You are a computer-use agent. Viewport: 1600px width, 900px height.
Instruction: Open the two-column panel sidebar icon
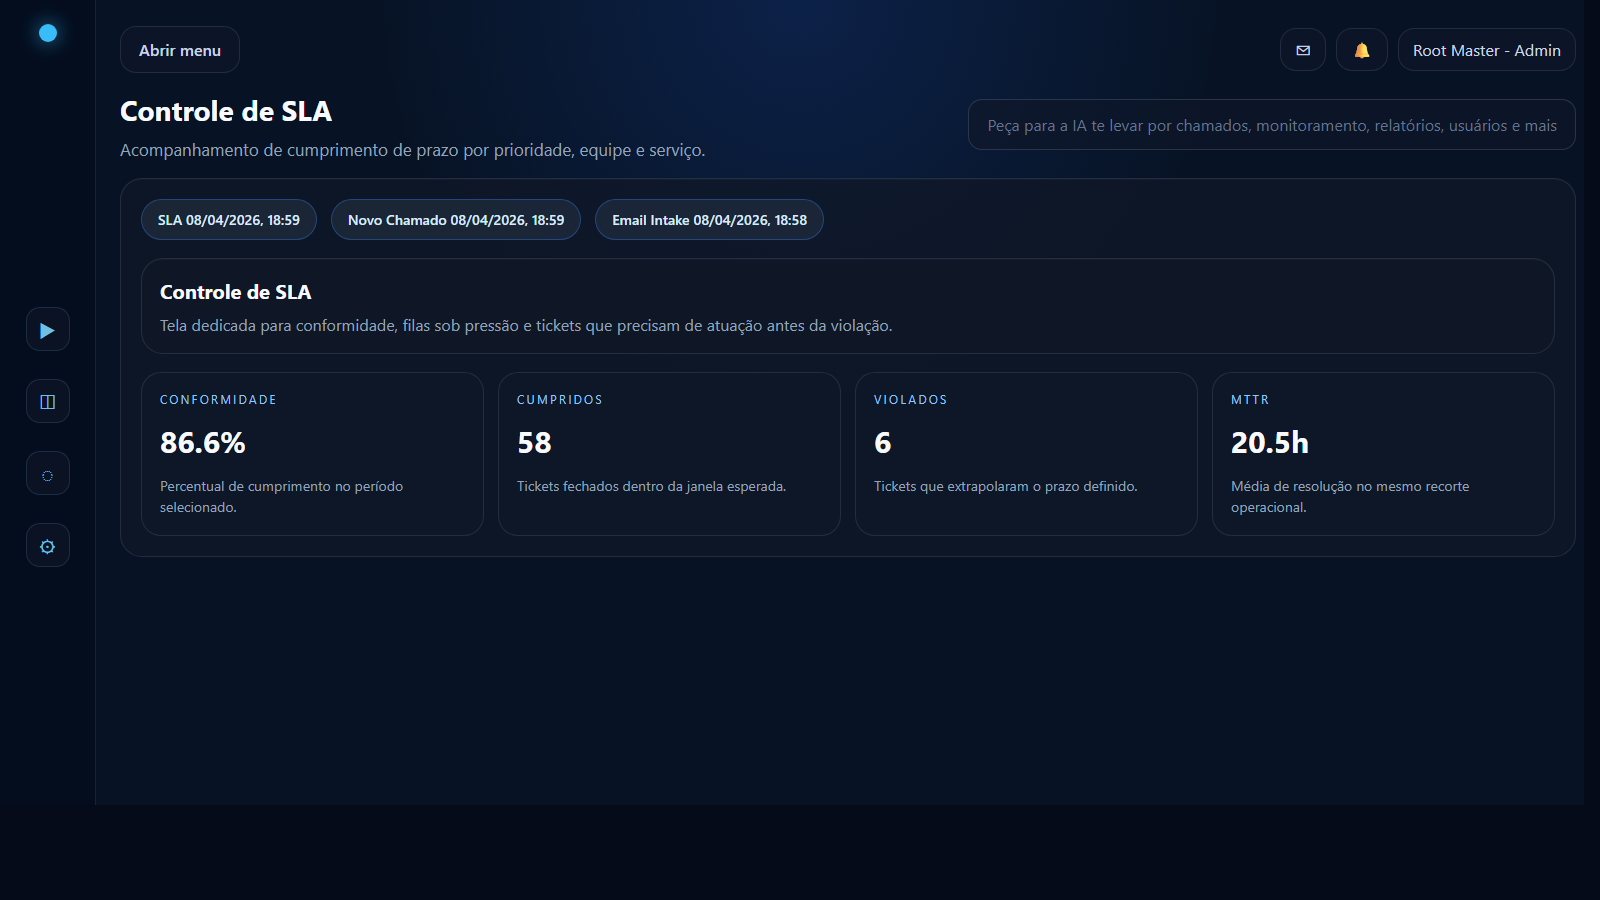pyautogui.click(x=47, y=402)
